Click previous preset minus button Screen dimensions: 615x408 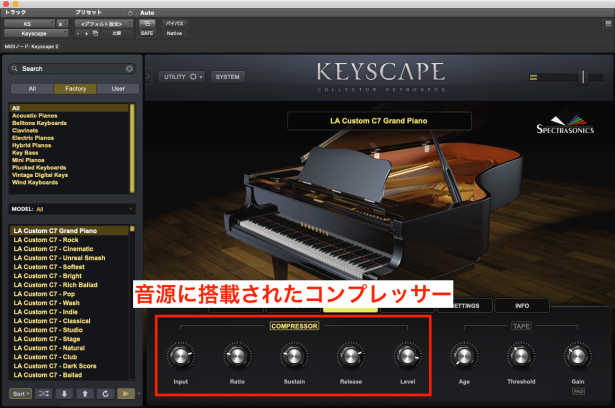pyautogui.click(x=78, y=34)
